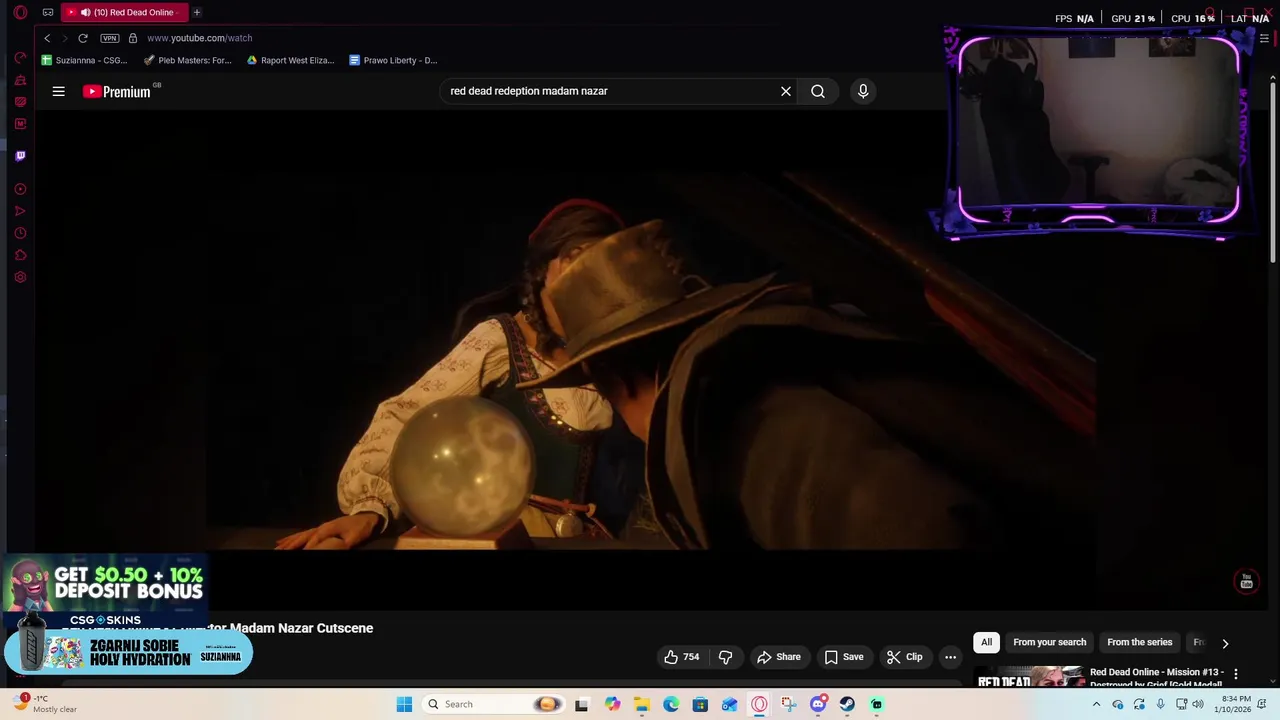Open a new browser tab

(x=197, y=12)
